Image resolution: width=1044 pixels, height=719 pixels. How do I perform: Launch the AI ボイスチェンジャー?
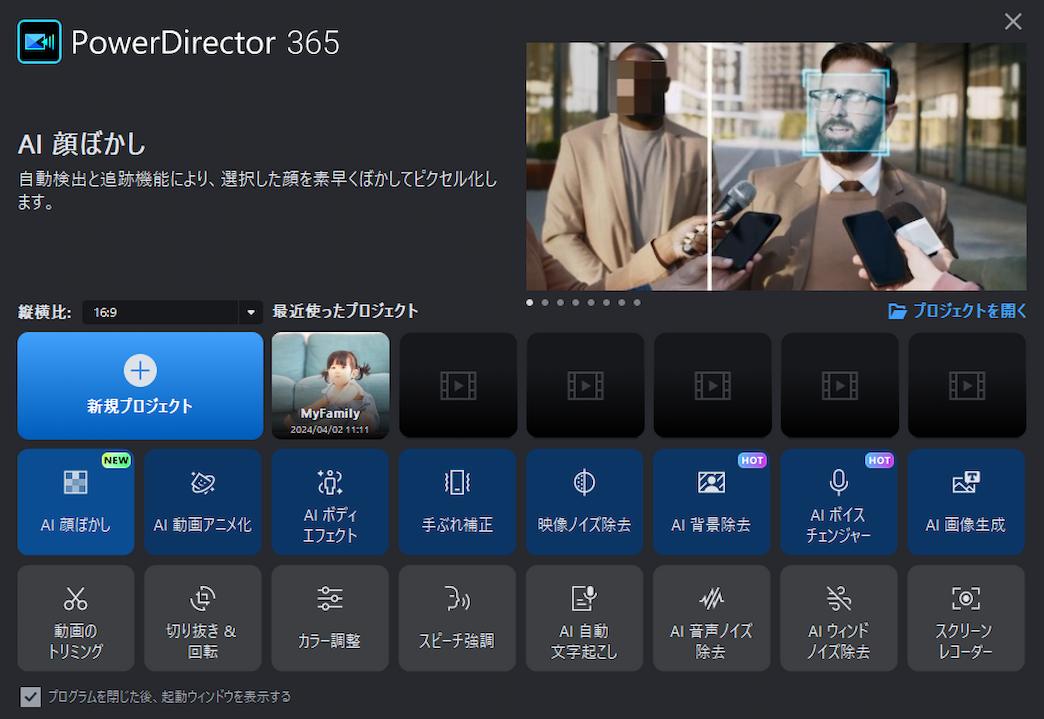click(839, 502)
